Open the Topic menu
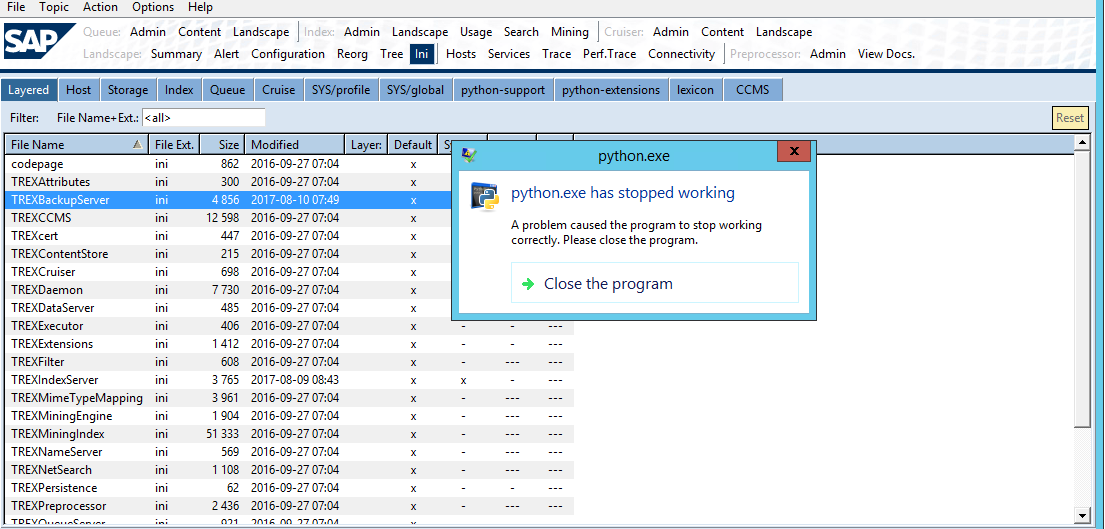This screenshot has width=1105, height=529. click(54, 7)
